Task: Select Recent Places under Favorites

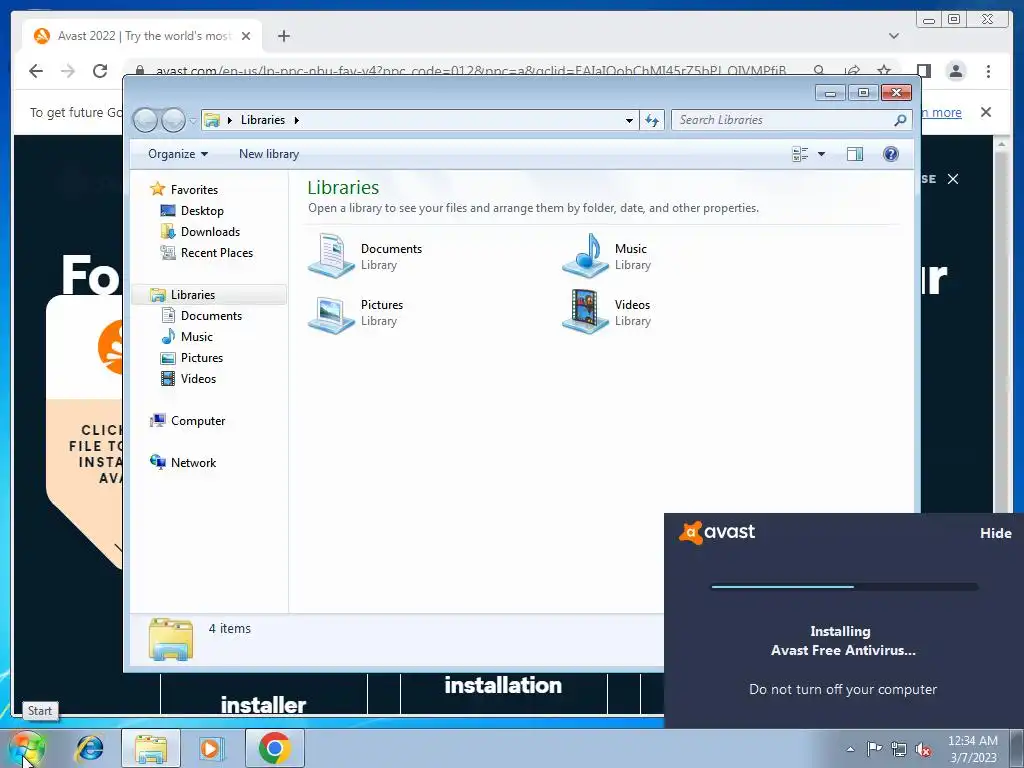Action: coord(217,252)
